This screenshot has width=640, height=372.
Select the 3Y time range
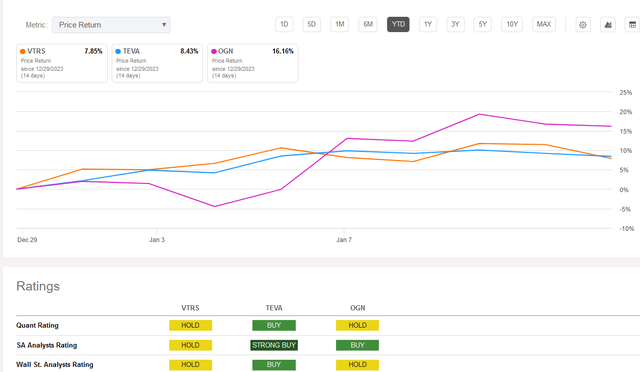point(455,25)
